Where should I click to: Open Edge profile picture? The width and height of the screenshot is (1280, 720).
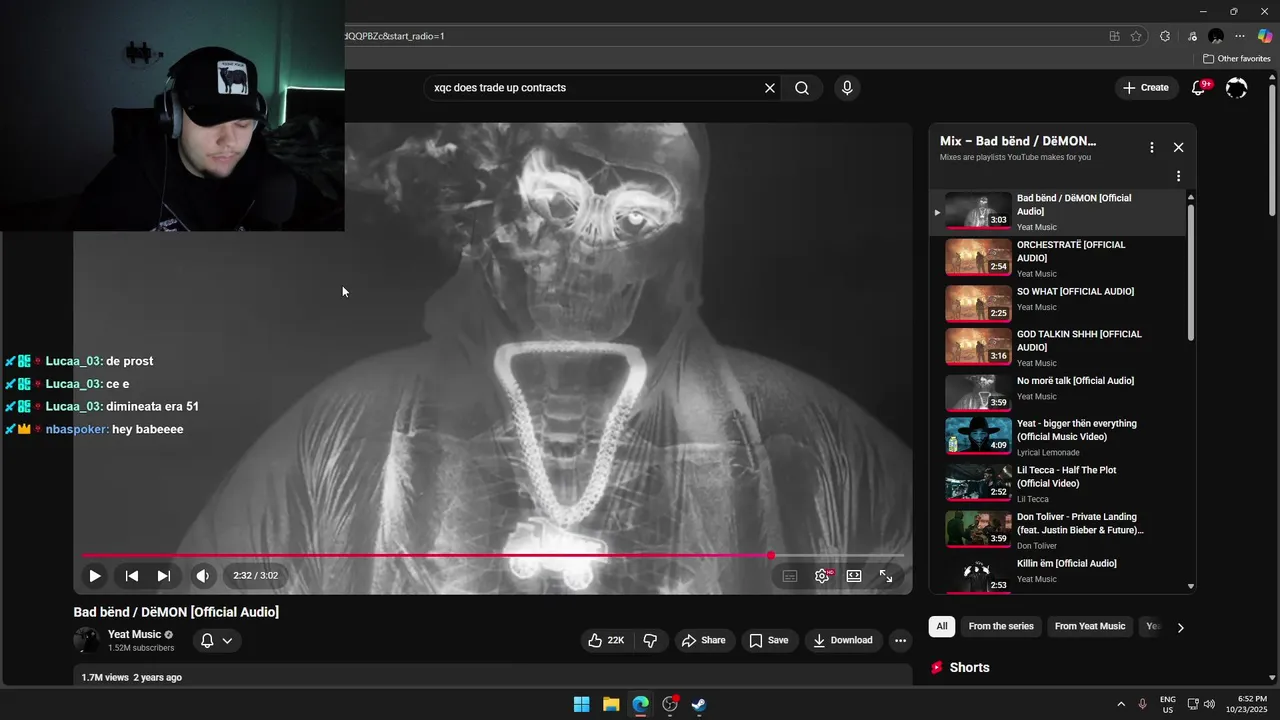(1216, 36)
